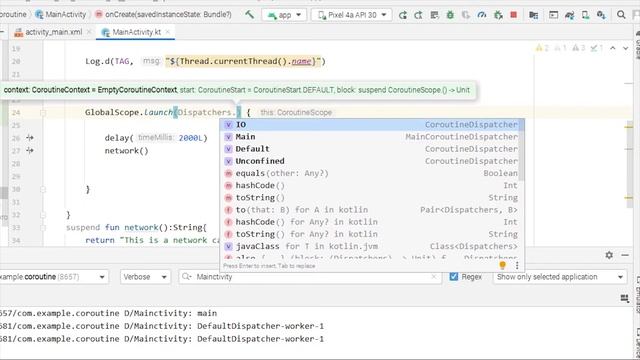Image resolution: width=640 pixels, height=360 pixels.
Task: Click onCreate breadcrumb in navigation bar
Action: pos(164,14)
